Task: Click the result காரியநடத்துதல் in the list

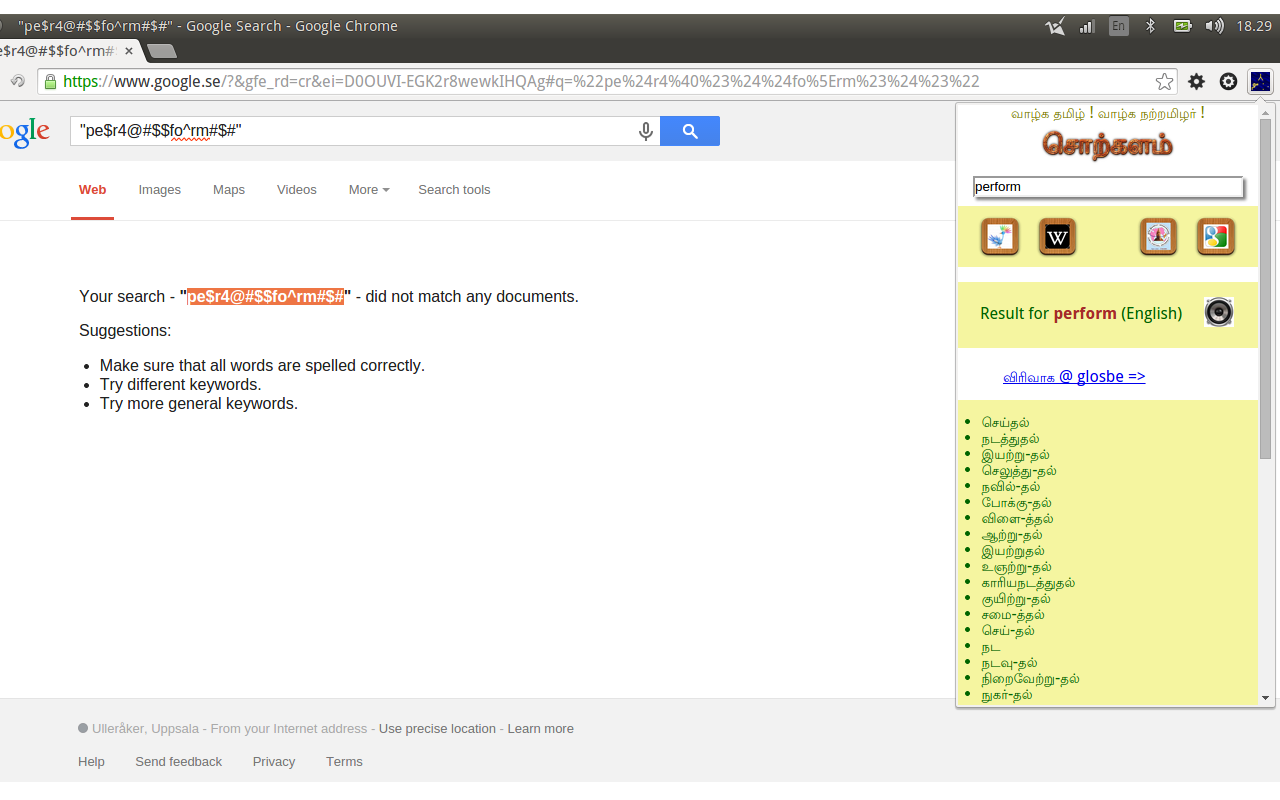Action: 1028,583
